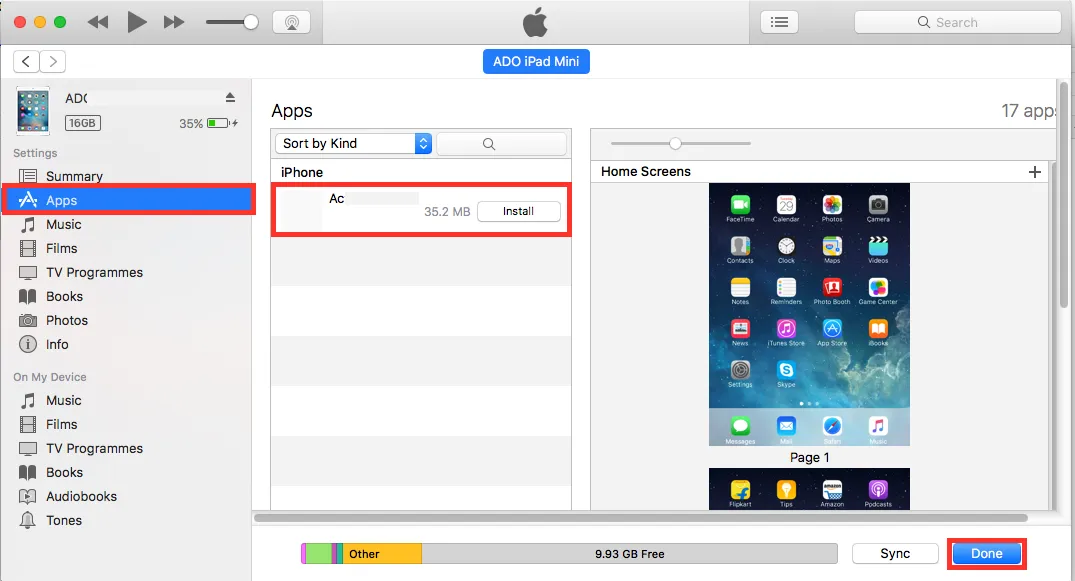The image size is (1075, 581).
Task: Select the ADO iPad Mini device button
Action: coord(536,62)
